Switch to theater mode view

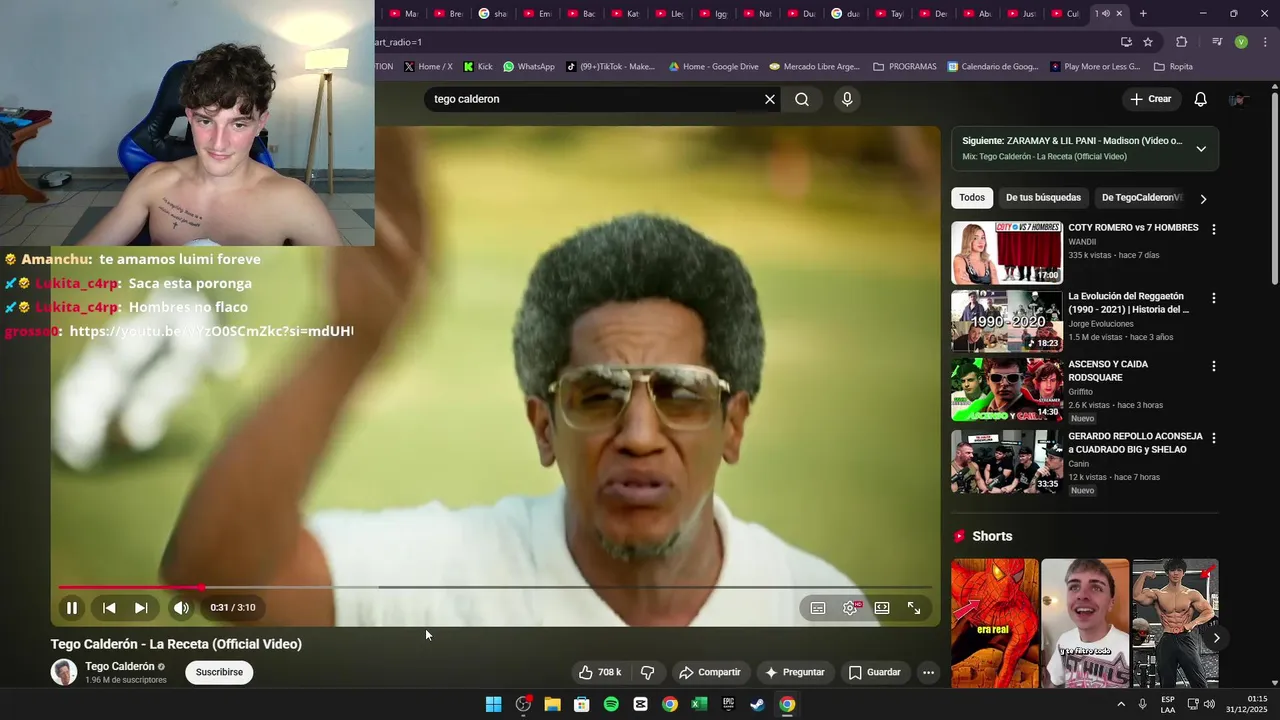click(882, 607)
